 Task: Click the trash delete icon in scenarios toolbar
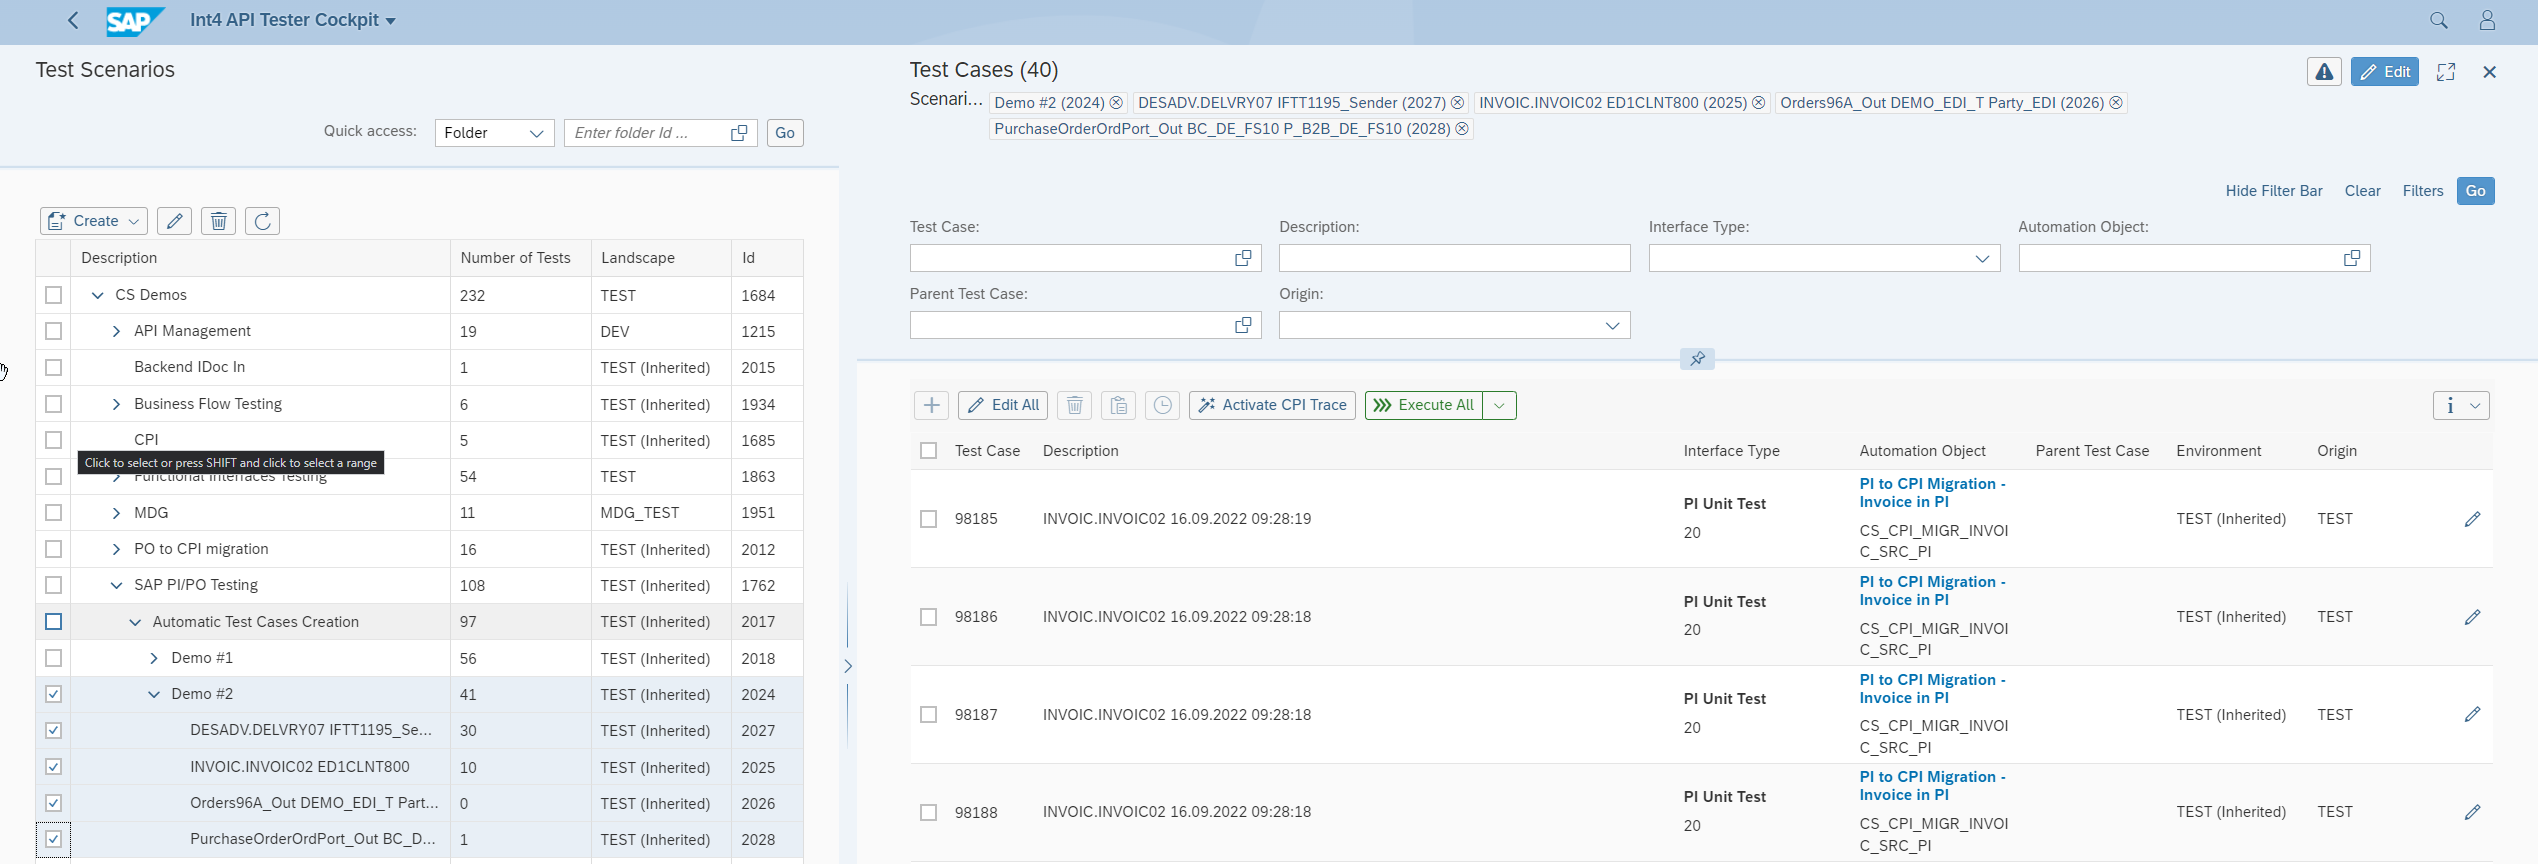point(219,221)
